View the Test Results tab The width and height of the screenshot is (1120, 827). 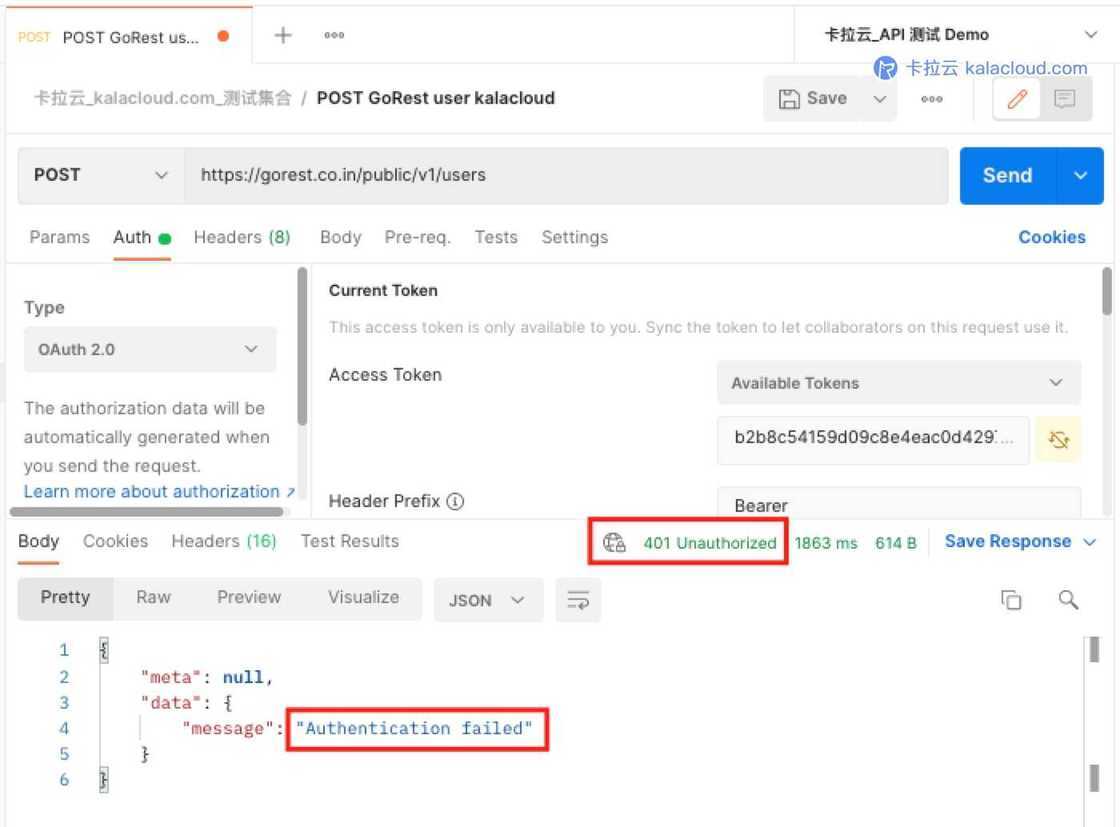(x=349, y=541)
